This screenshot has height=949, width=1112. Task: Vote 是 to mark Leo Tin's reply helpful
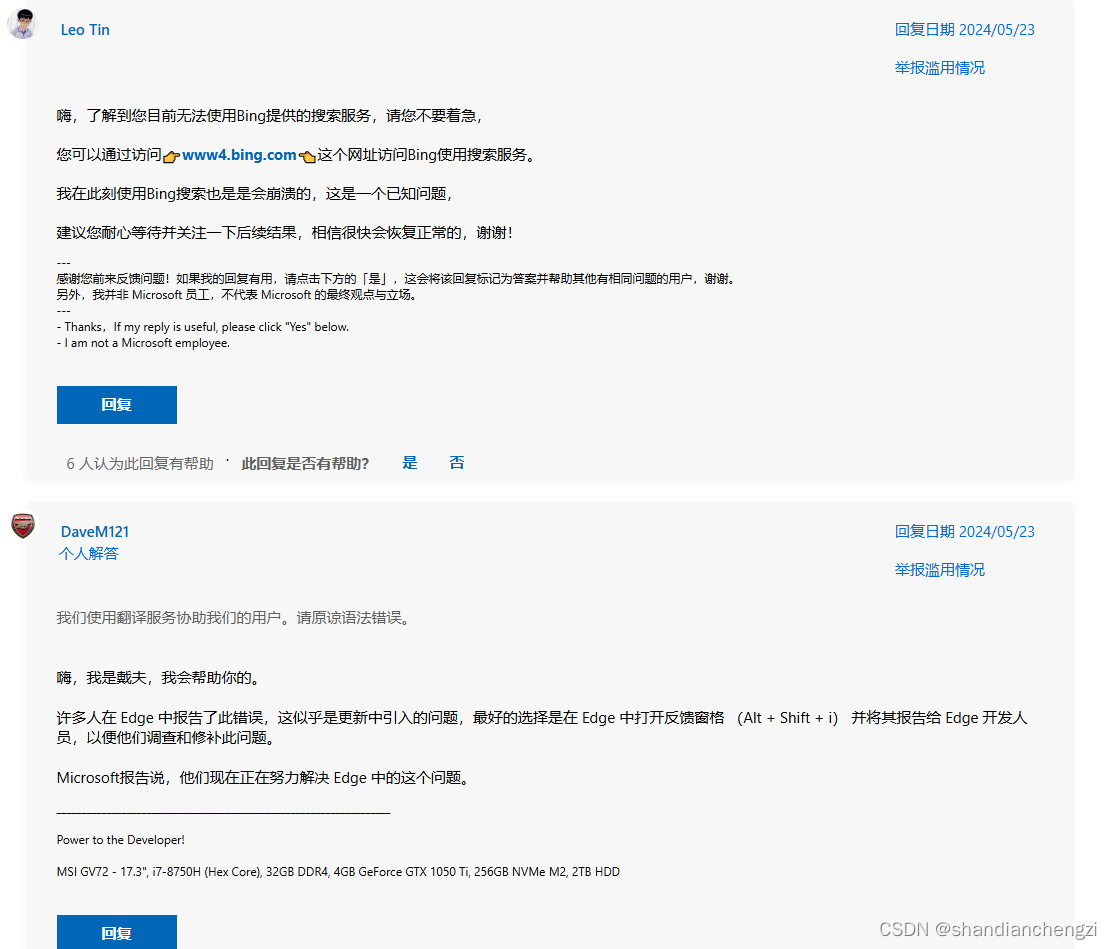click(x=409, y=462)
